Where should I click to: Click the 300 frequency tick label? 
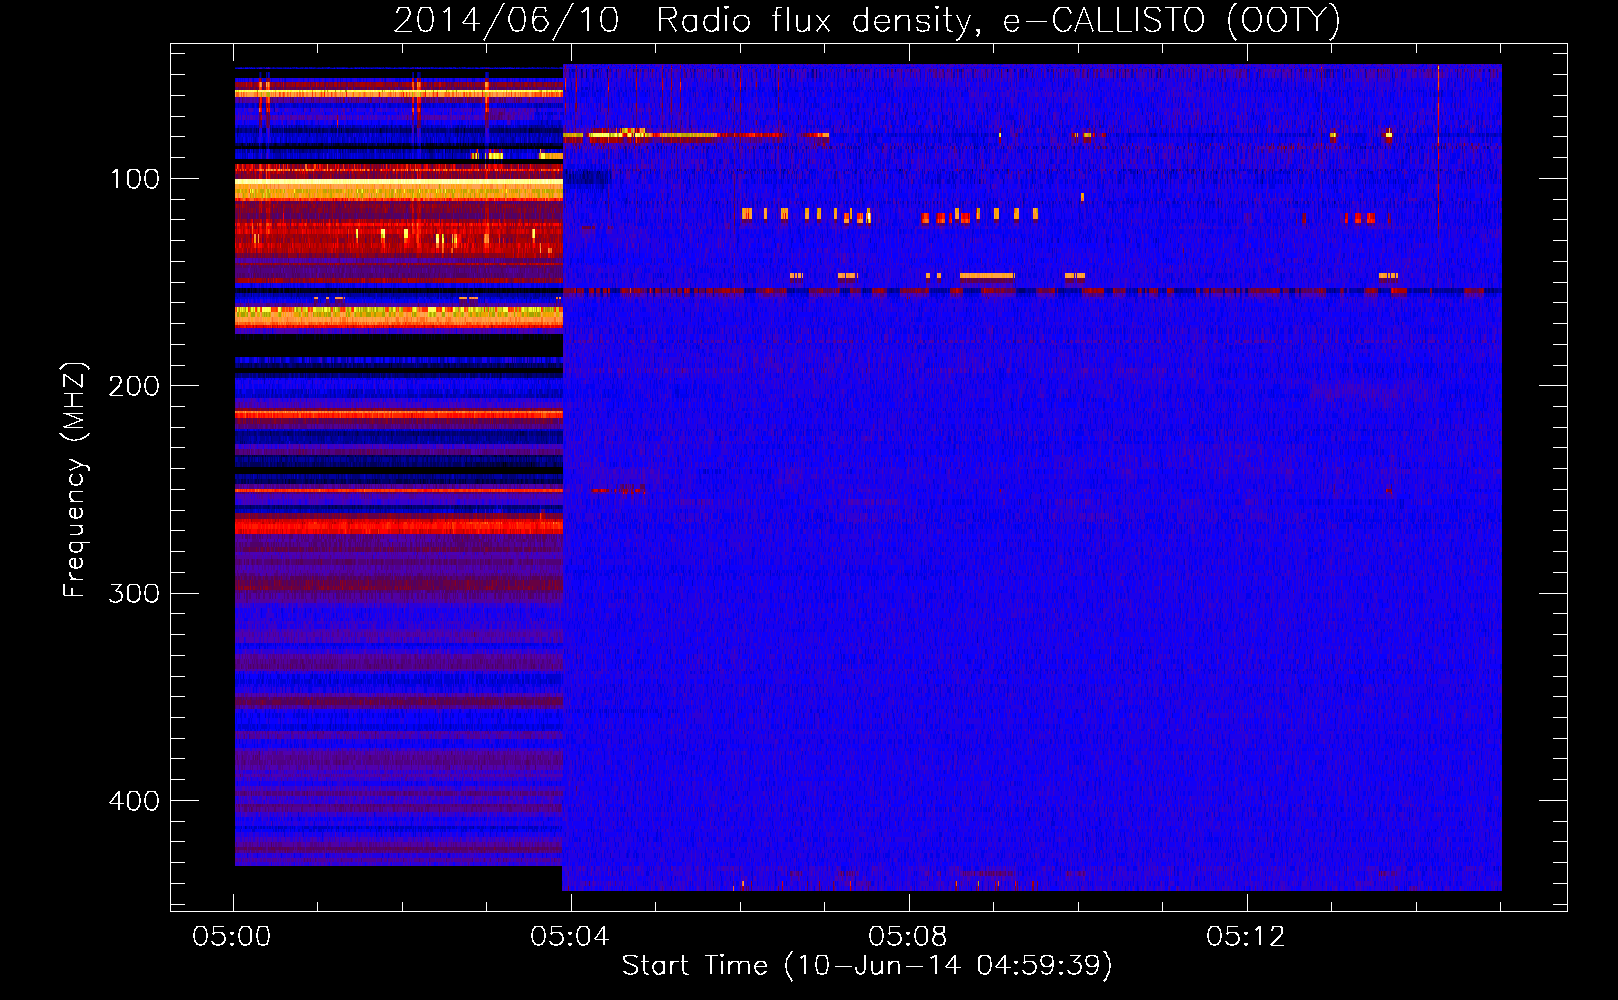click(x=134, y=594)
